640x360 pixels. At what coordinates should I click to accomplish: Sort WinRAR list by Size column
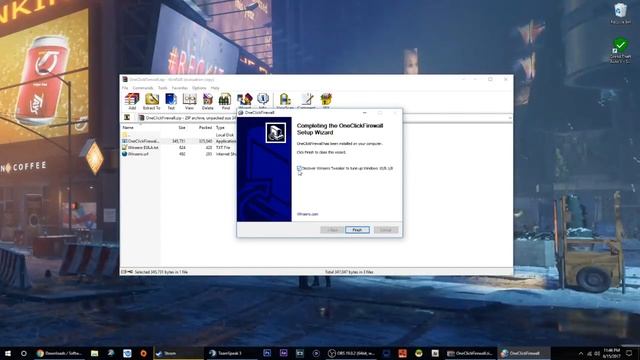(x=182, y=128)
